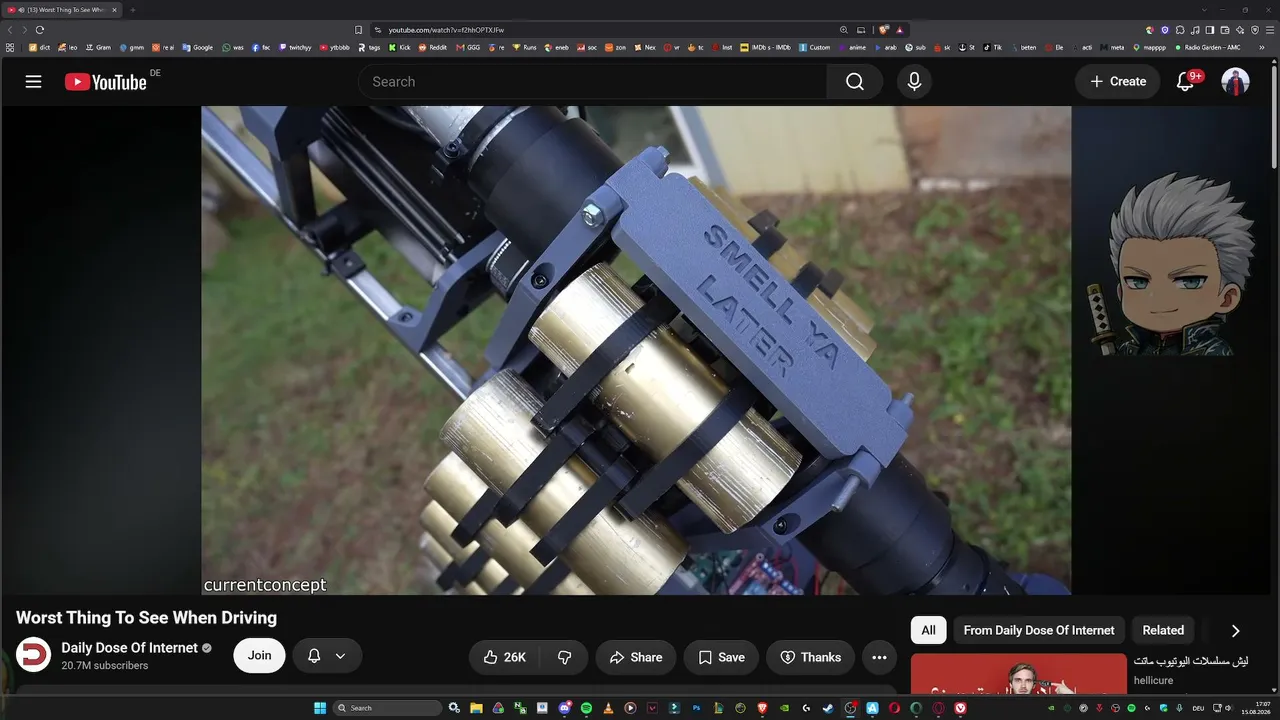Switch to the Worst Thing To See browser tab

point(62,10)
